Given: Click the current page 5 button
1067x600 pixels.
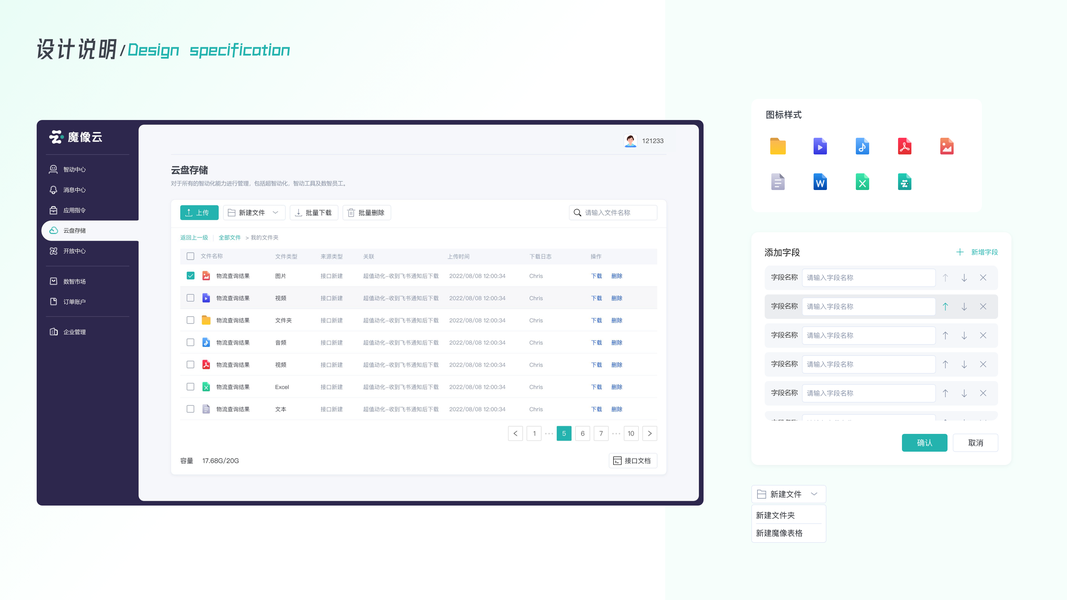Looking at the screenshot, I should coord(564,433).
